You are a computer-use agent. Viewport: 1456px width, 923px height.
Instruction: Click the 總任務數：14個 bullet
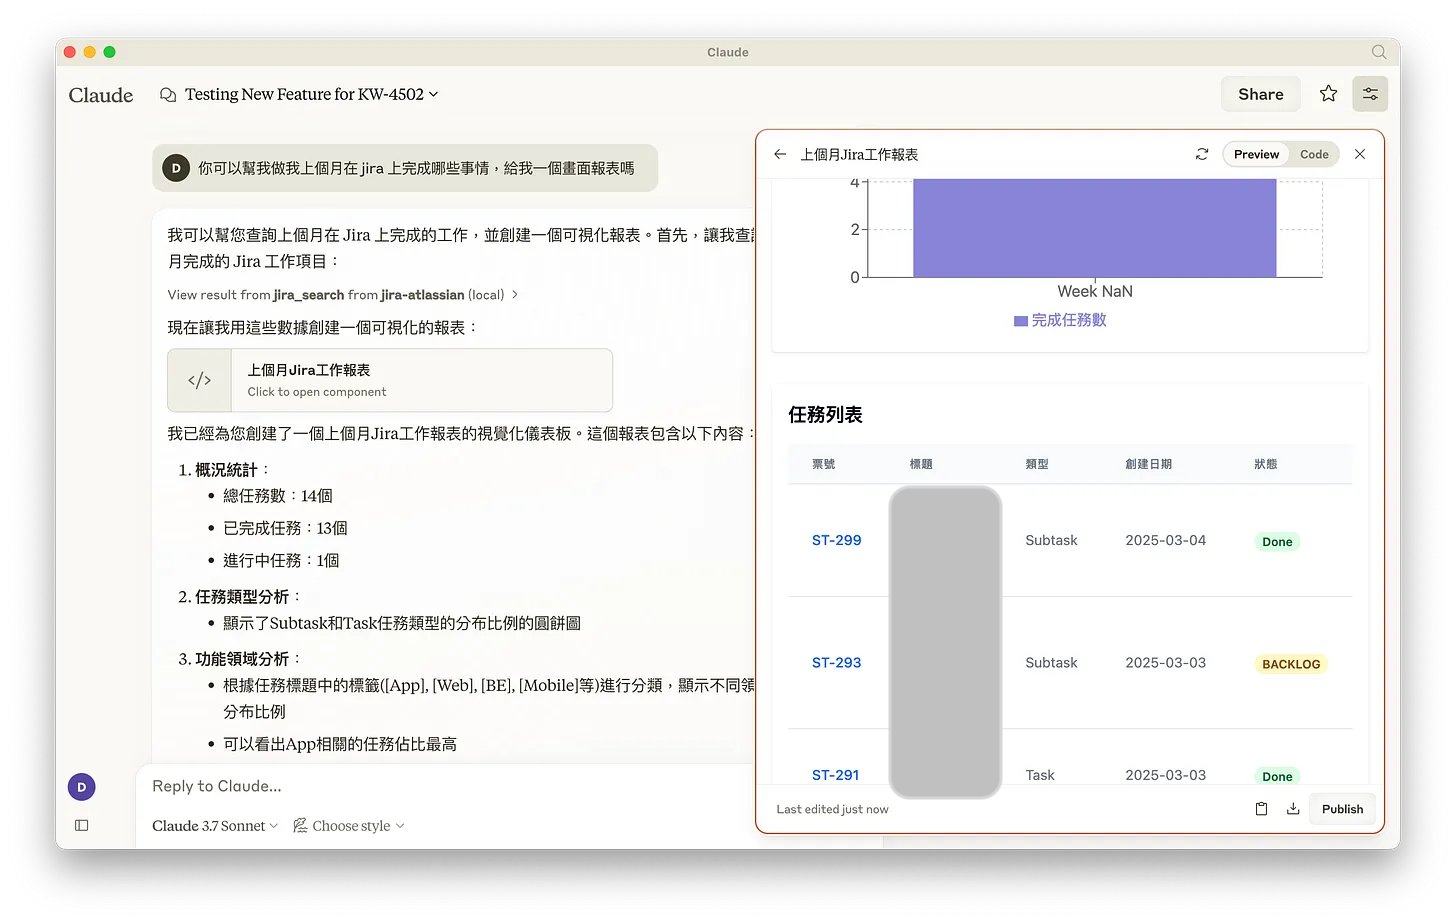[x=278, y=496]
